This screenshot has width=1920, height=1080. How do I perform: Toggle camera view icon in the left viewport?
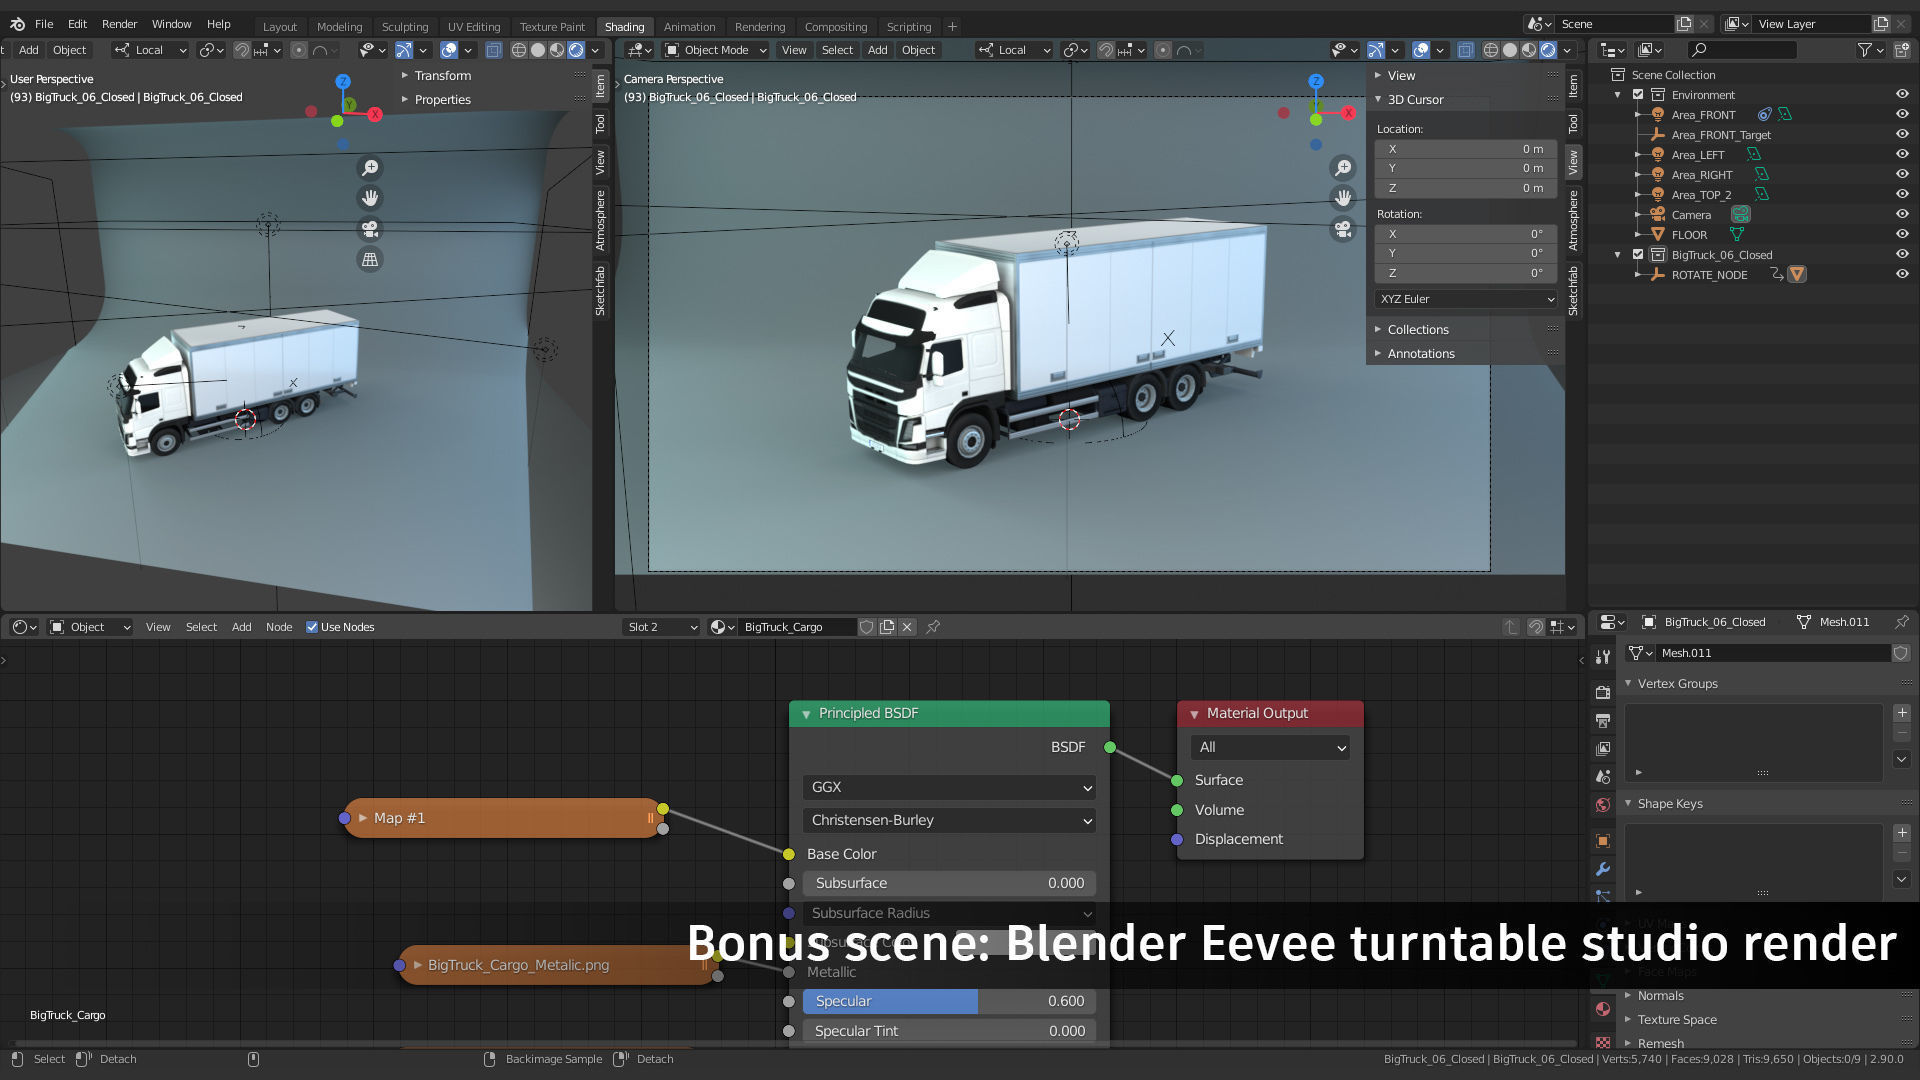[370, 229]
